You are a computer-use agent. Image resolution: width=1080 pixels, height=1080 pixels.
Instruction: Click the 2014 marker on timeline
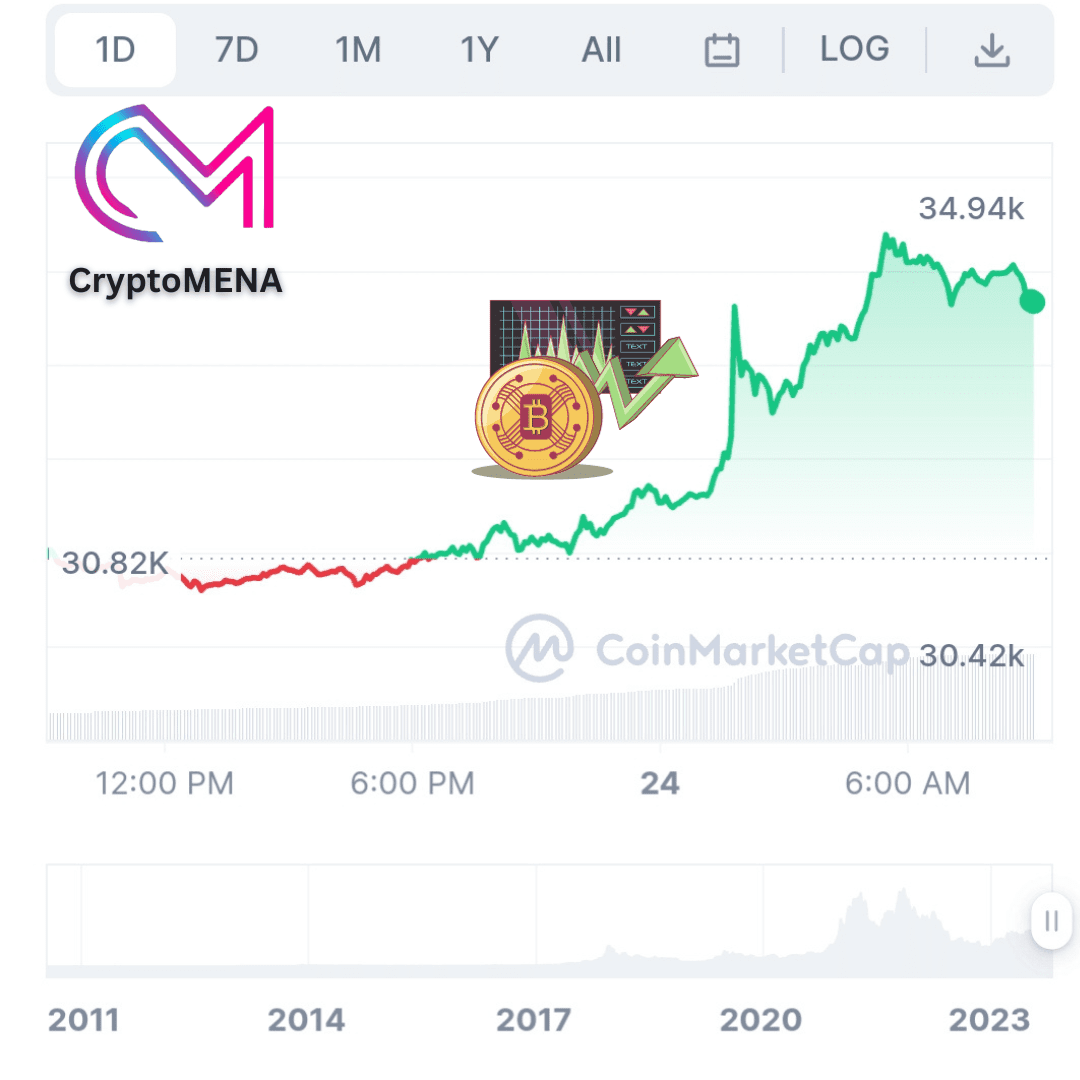point(306,1020)
